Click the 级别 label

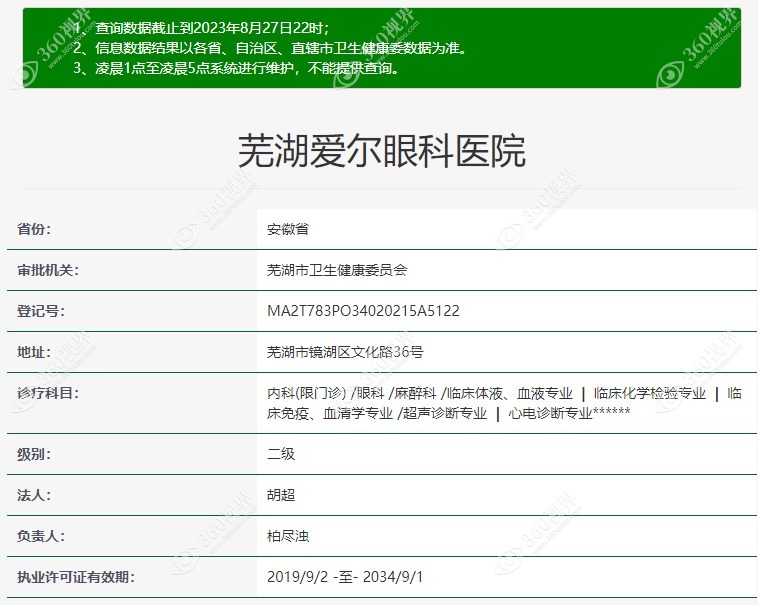click(34, 454)
